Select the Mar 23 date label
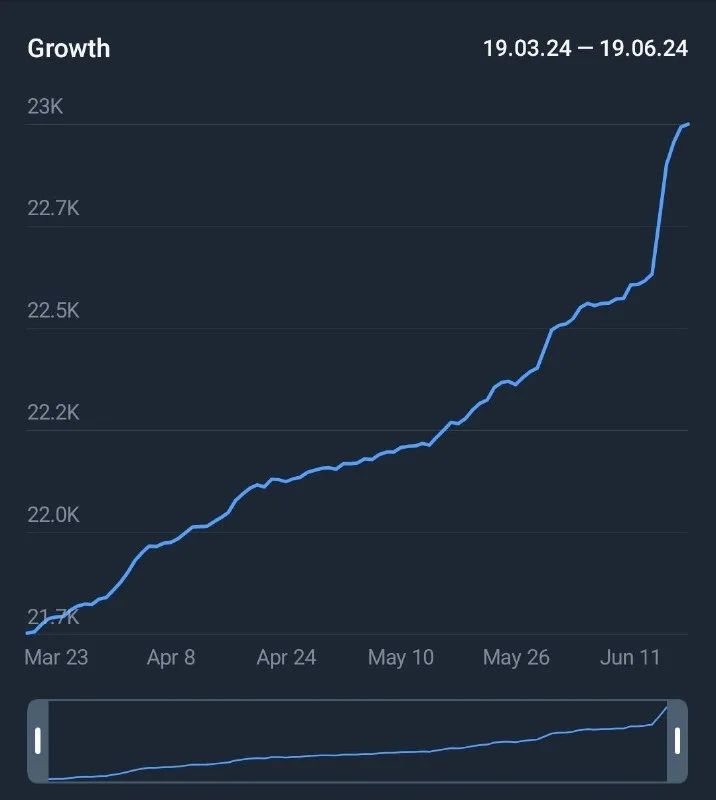Viewport: 716px width, 800px height. click(56, 657)
